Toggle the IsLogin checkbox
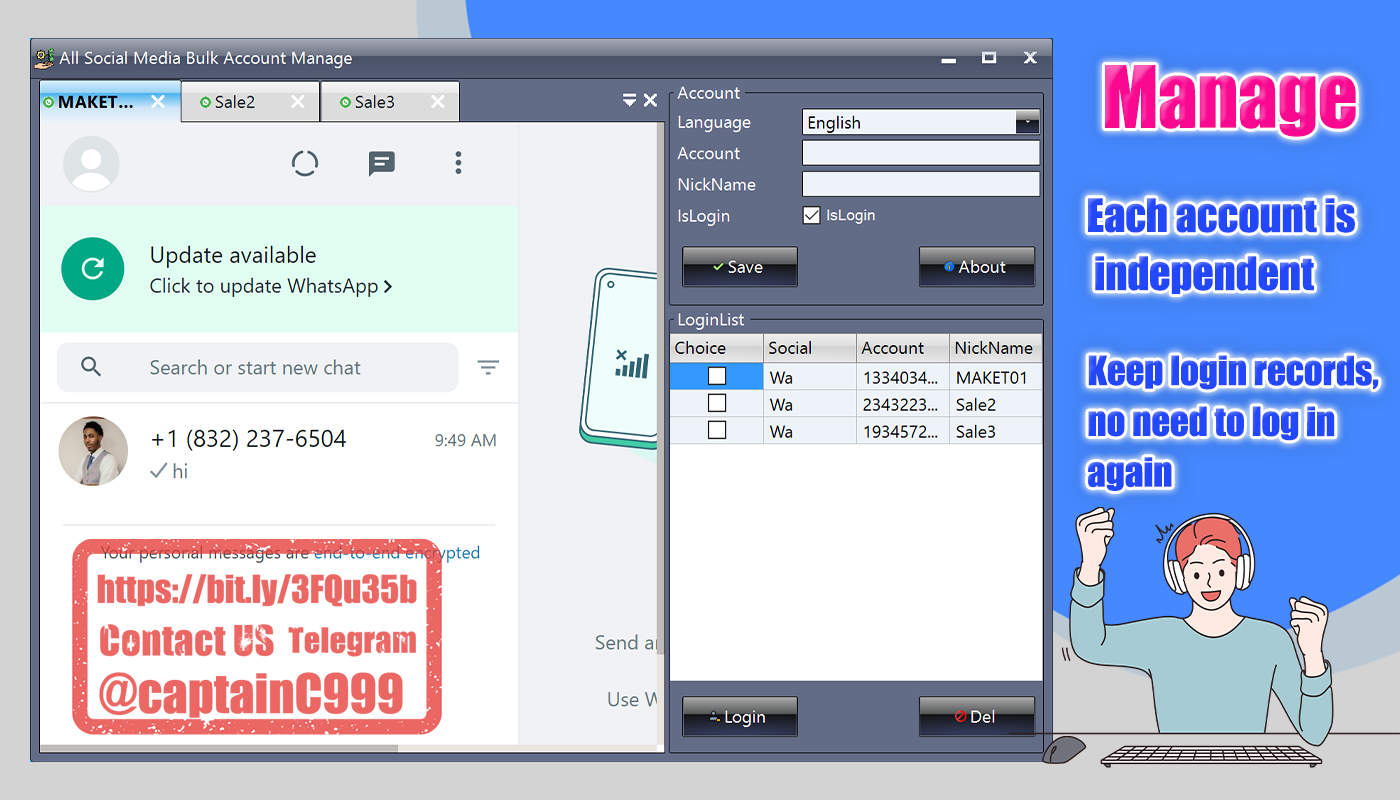Image resolution: width=1400 pixels, height=800 pixels. tap(812, 215)
